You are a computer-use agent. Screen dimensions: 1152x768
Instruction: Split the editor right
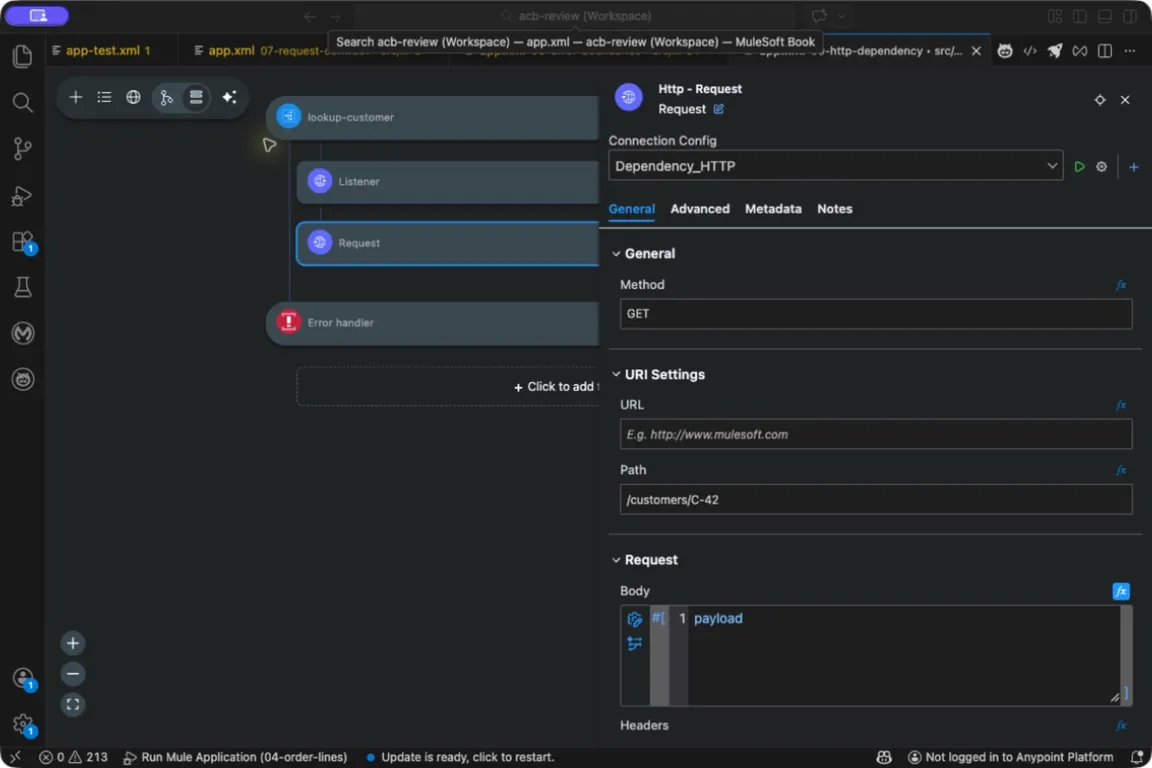1104,51
